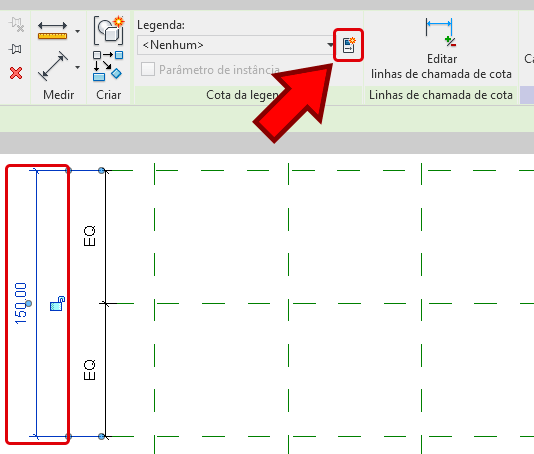The width and height of the screenshot is (534, 454).
Task: Toggle the blue padlock on dimension
Action: [x=57, y=303]
